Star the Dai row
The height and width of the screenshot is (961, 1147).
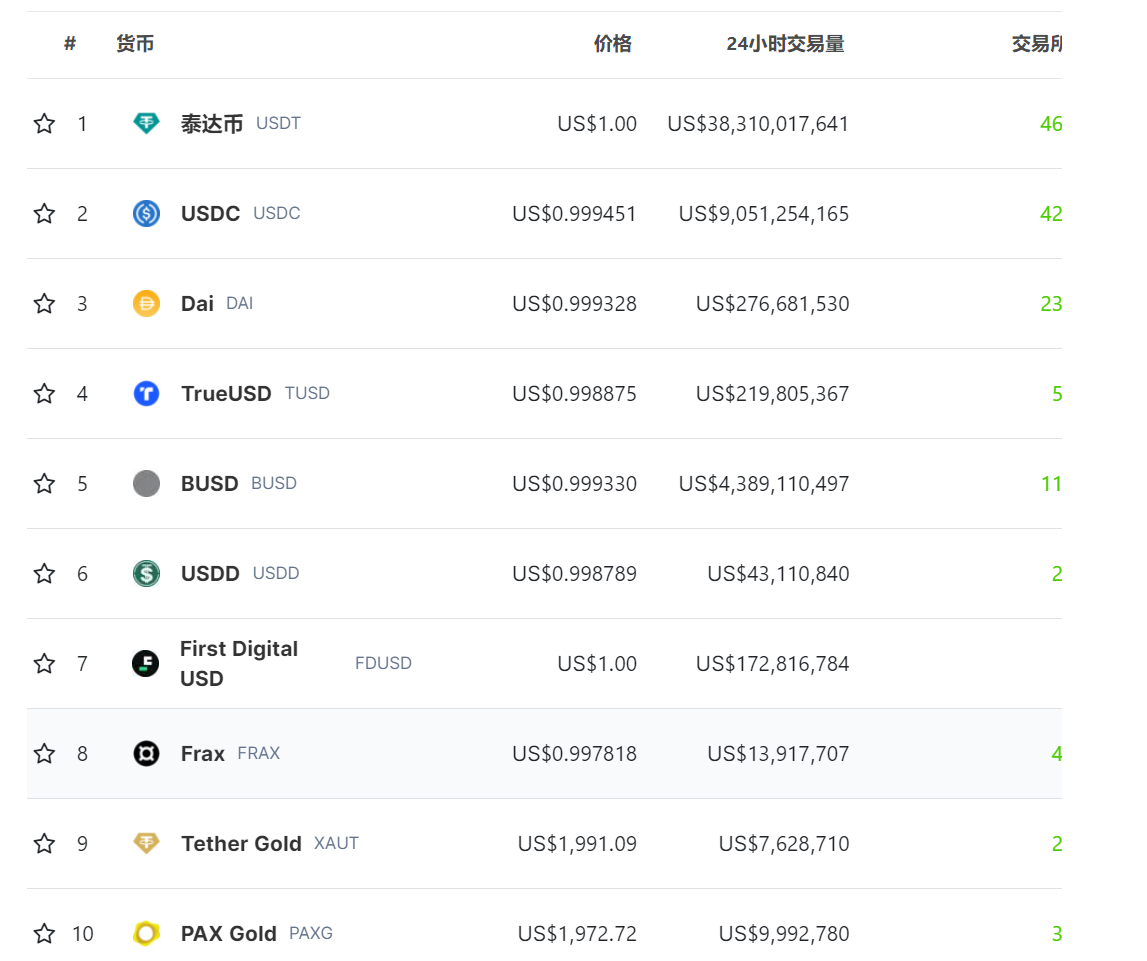pos(45,304)
